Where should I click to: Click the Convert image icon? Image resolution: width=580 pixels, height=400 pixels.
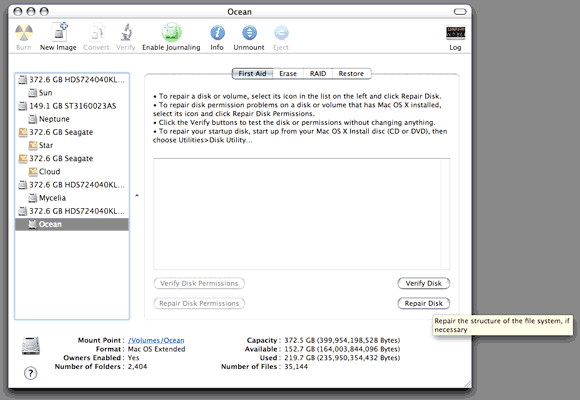[96, 32]
